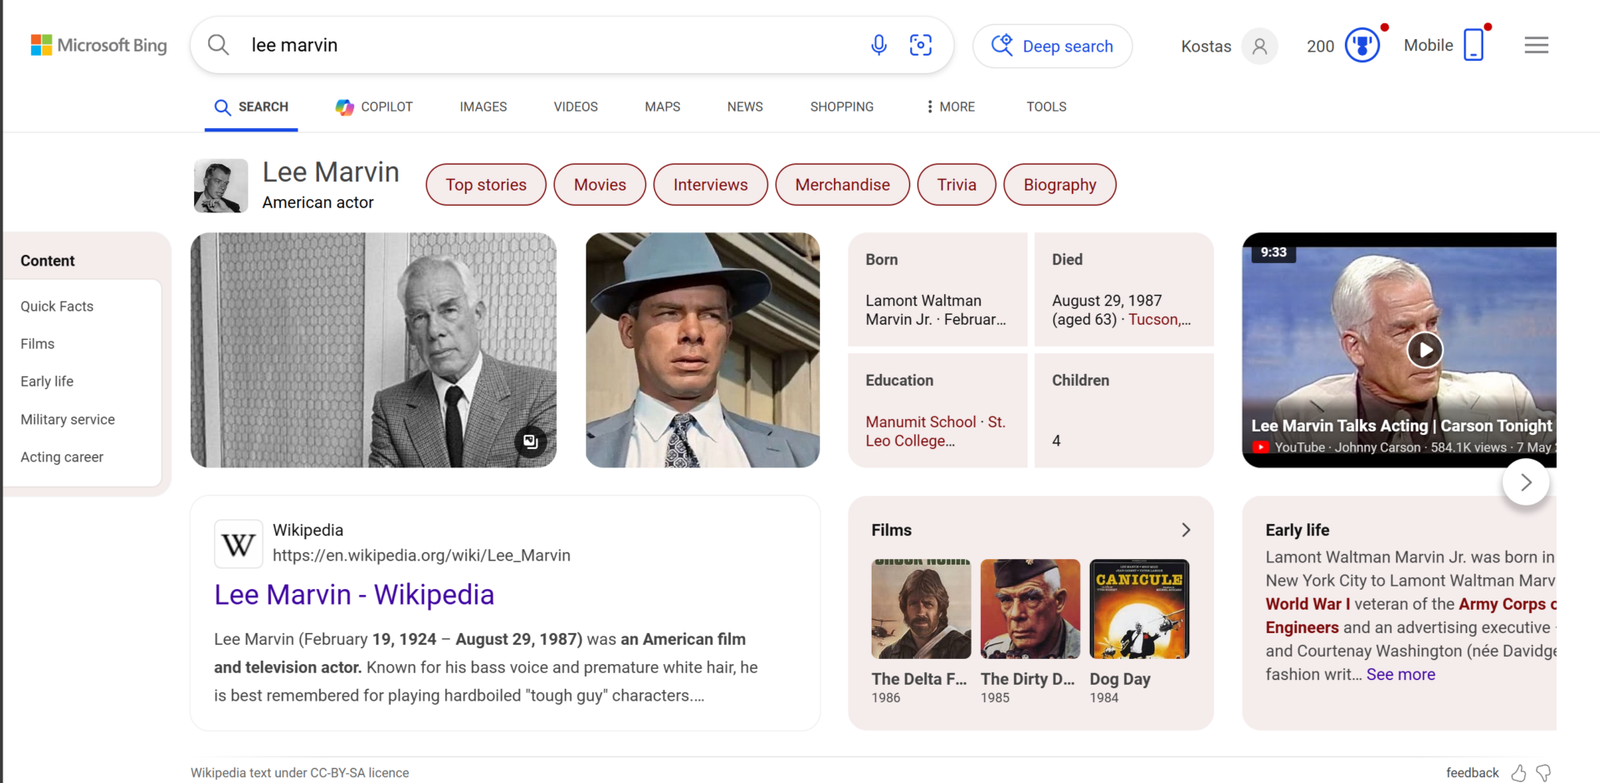Open the hamburger settings menu
Image resolution: width=1600 pixels, height=783 pixels.
coord(1536,46)
